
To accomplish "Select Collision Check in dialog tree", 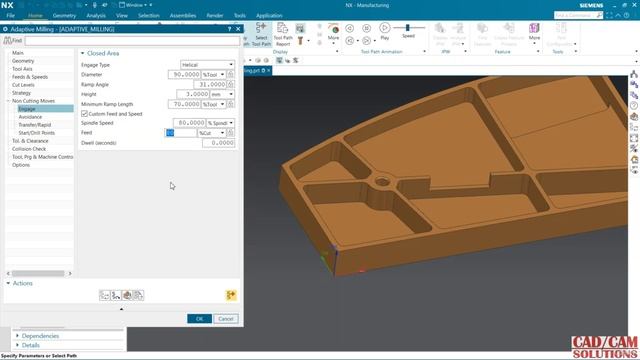I will click(x=29, y=149).
